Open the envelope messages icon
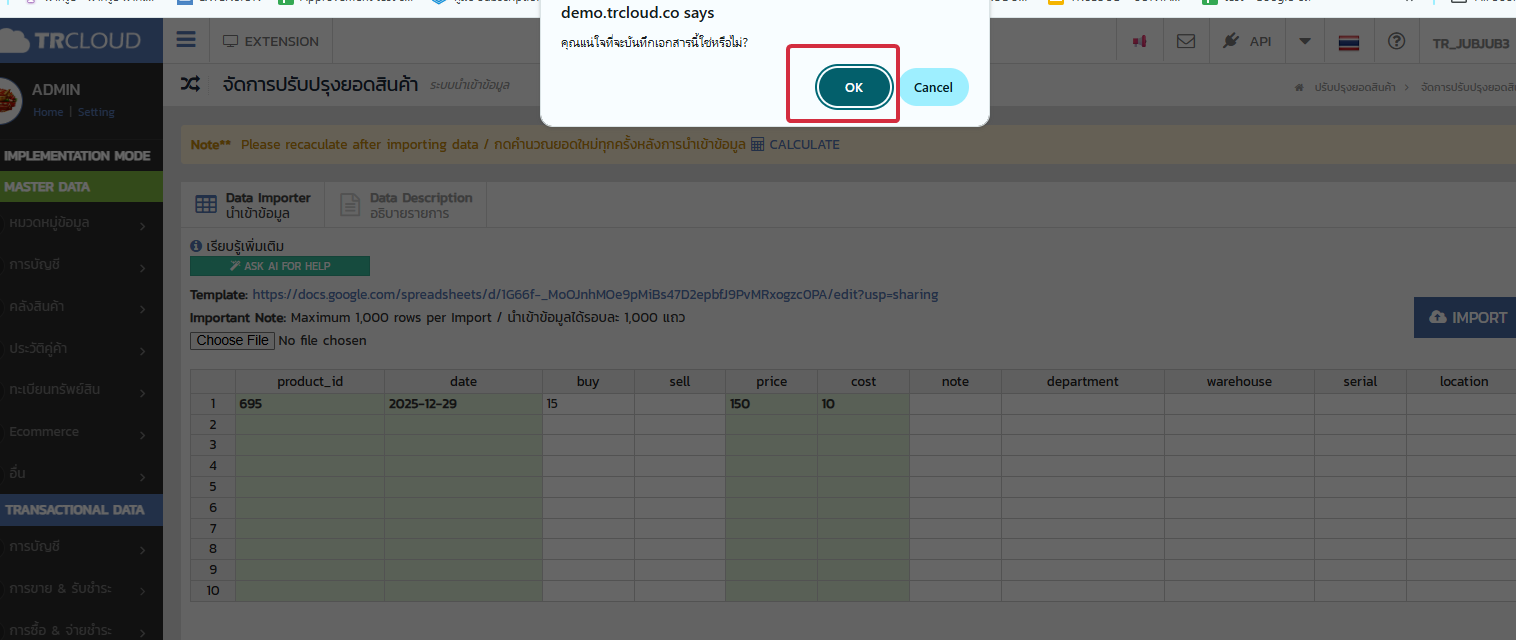Image resolution: width=1516 pixels, height=640 pixels. click(1185, 42)
